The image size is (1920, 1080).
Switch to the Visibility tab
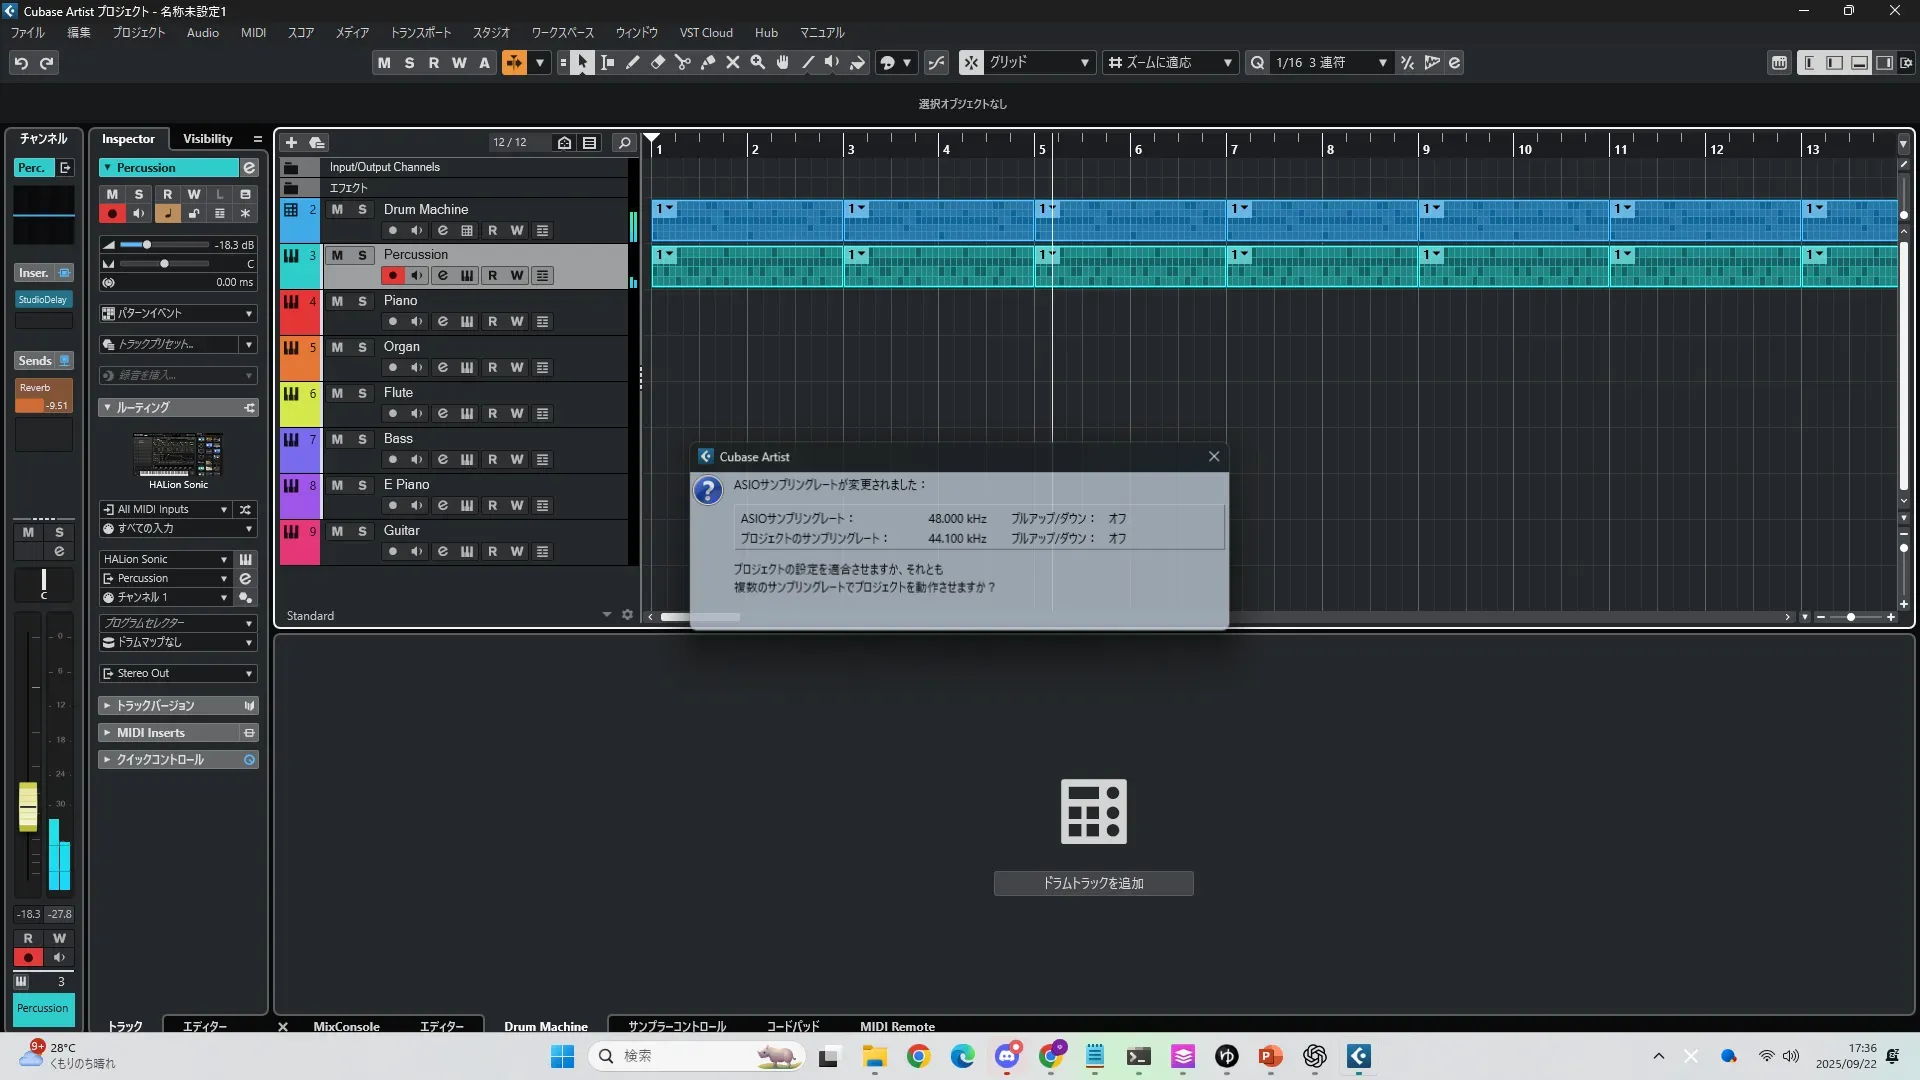pyautogui.click(x=207, y=139)
